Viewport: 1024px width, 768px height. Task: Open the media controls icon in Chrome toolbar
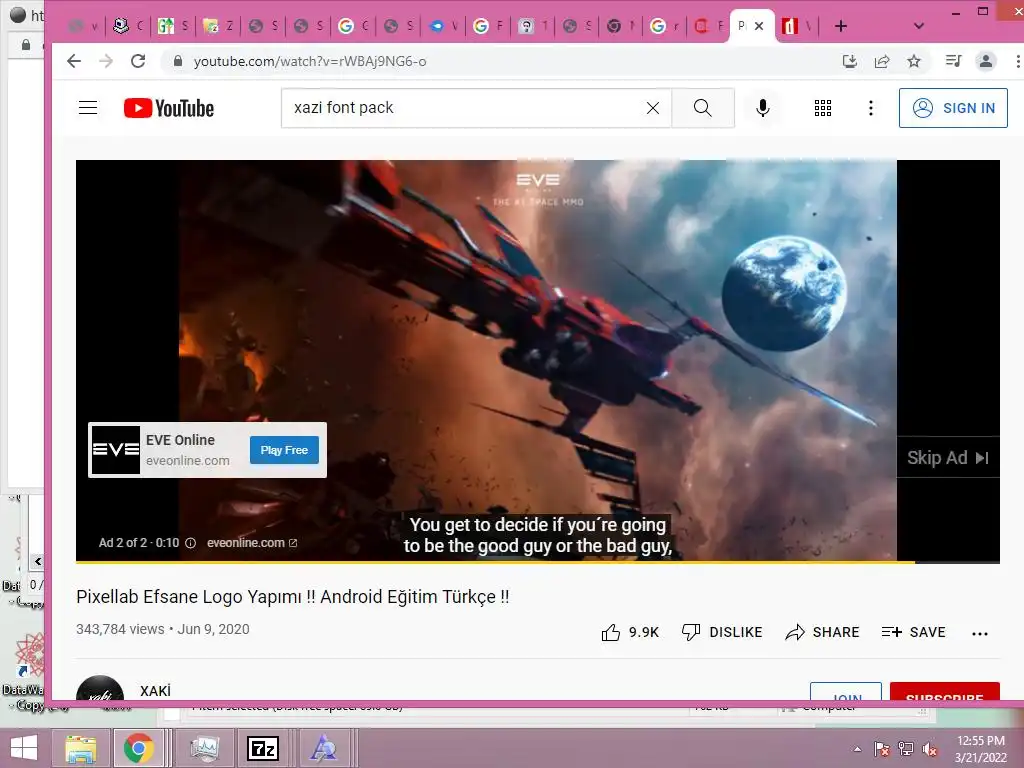pos(953,61)
